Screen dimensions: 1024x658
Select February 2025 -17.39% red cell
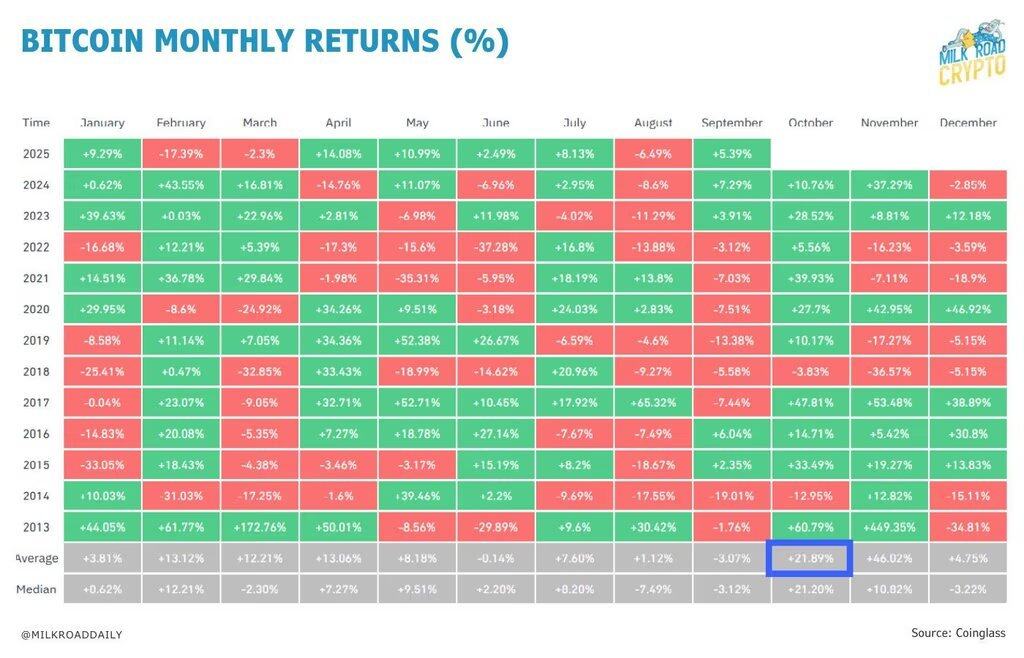point(181,154)
